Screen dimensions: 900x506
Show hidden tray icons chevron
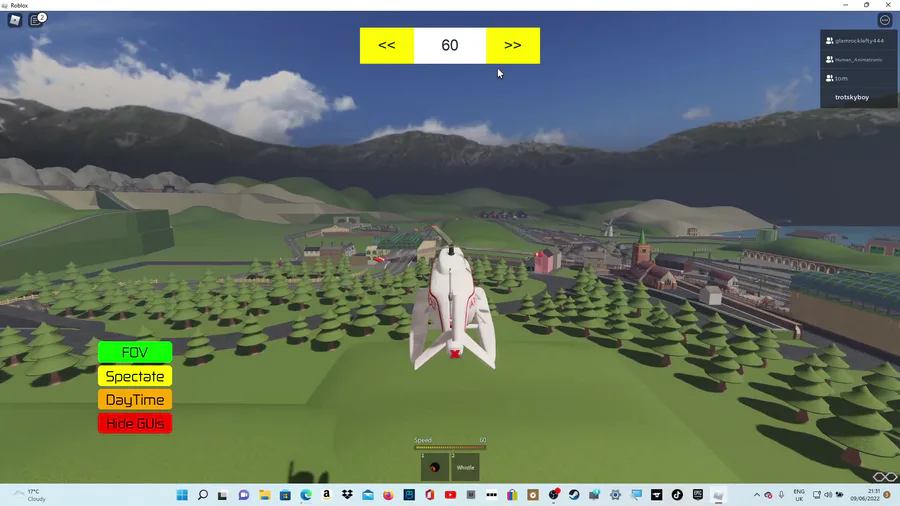click(757, 495)
